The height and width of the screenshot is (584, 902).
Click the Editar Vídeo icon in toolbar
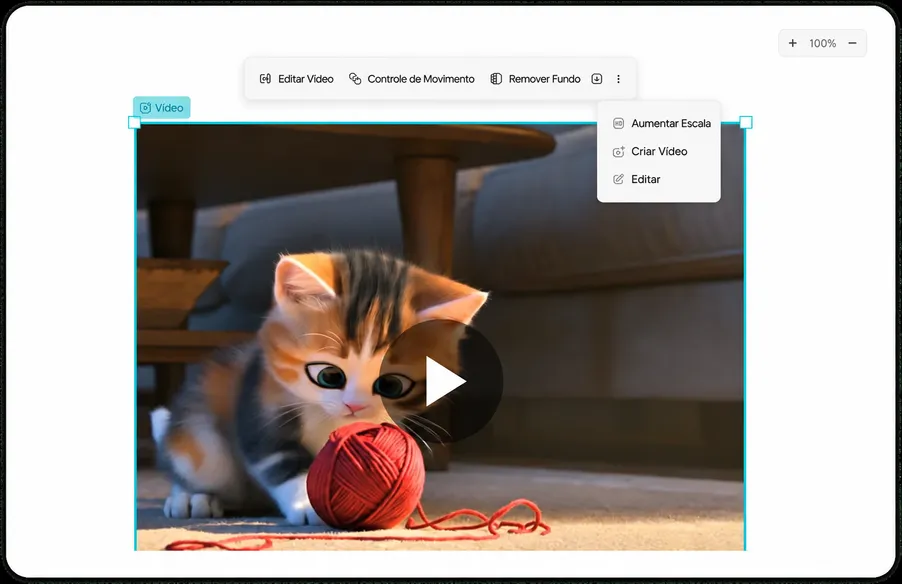pos(265,79)
